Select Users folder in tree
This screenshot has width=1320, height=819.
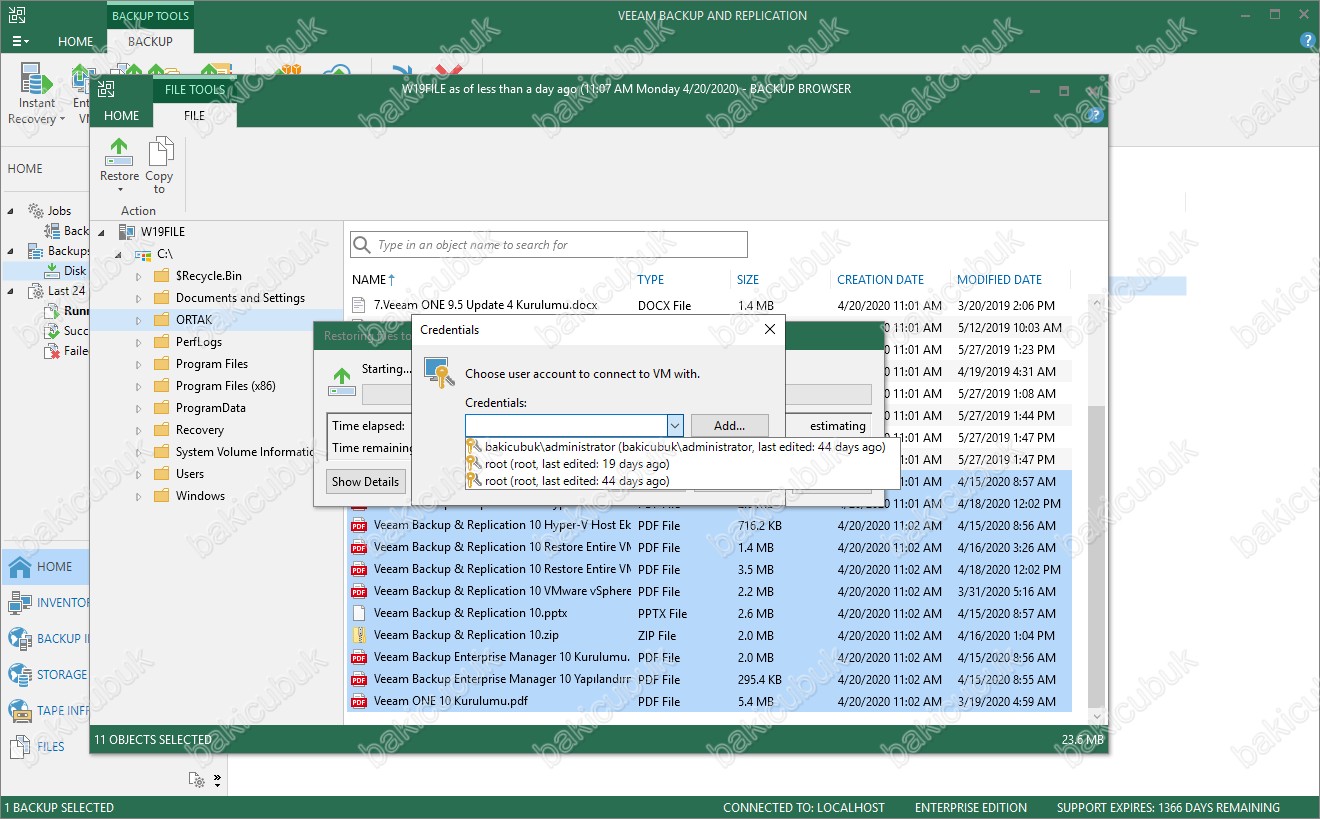189,474
